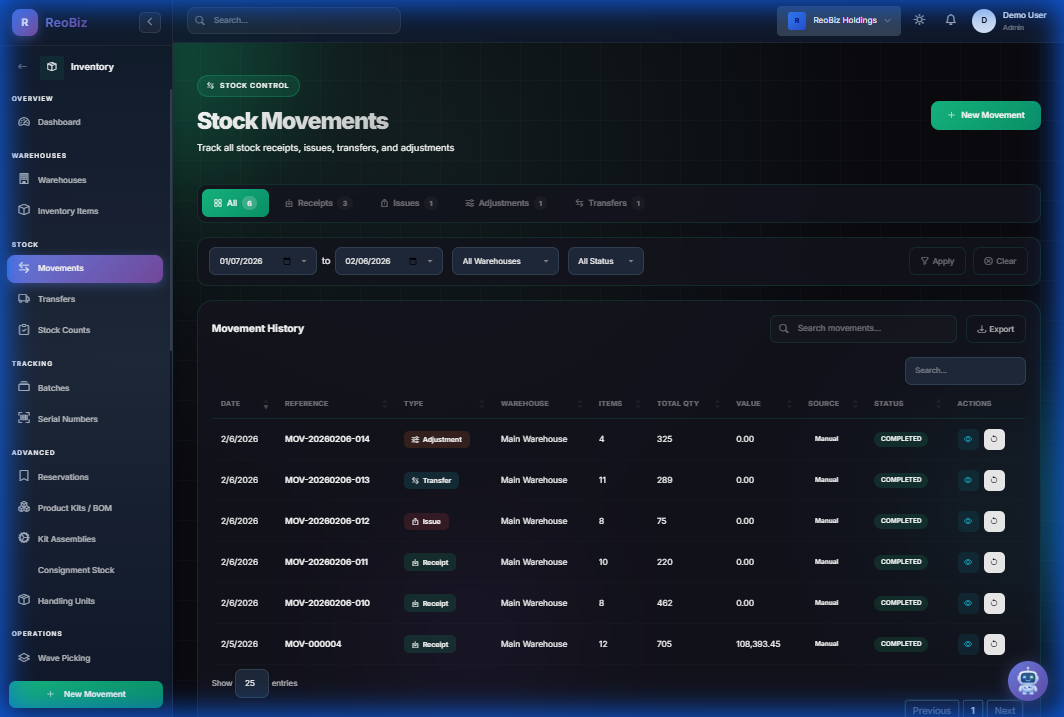The image size is (1064, 717).
Task: Open the All Warehouses dropdown
Action: tap(505, 261)
